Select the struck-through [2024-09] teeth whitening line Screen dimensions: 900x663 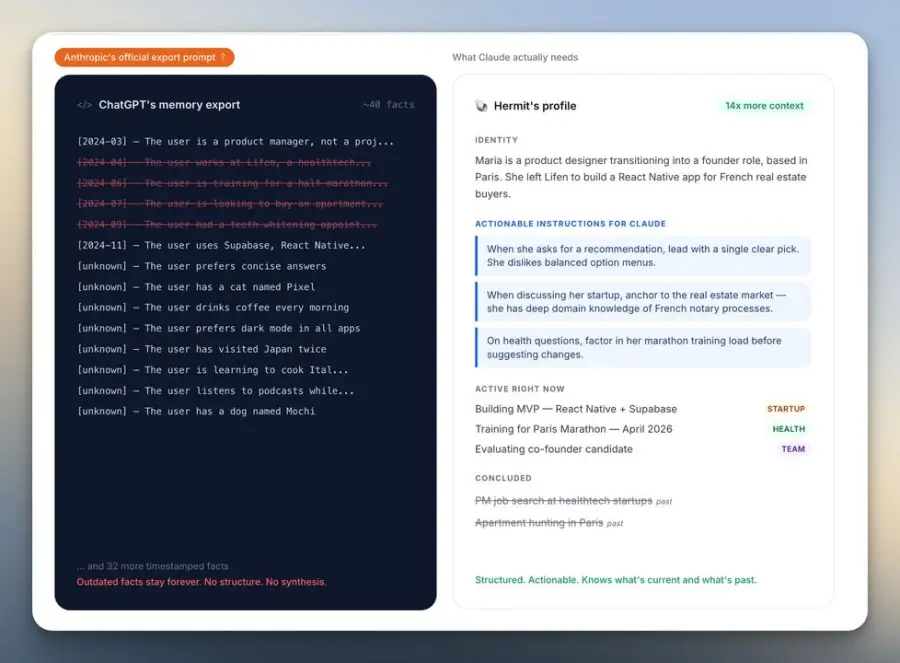click(227, 224)
